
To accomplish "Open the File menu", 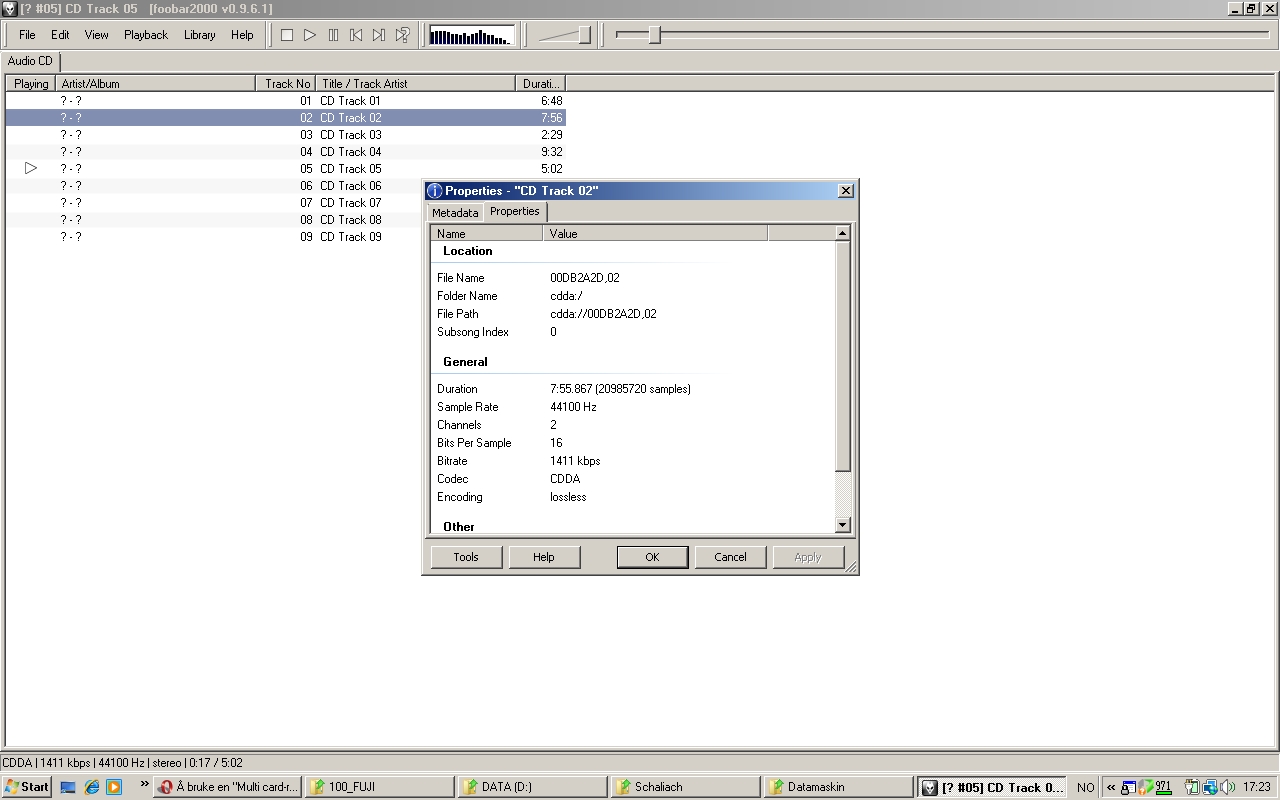I will [27, 35].
